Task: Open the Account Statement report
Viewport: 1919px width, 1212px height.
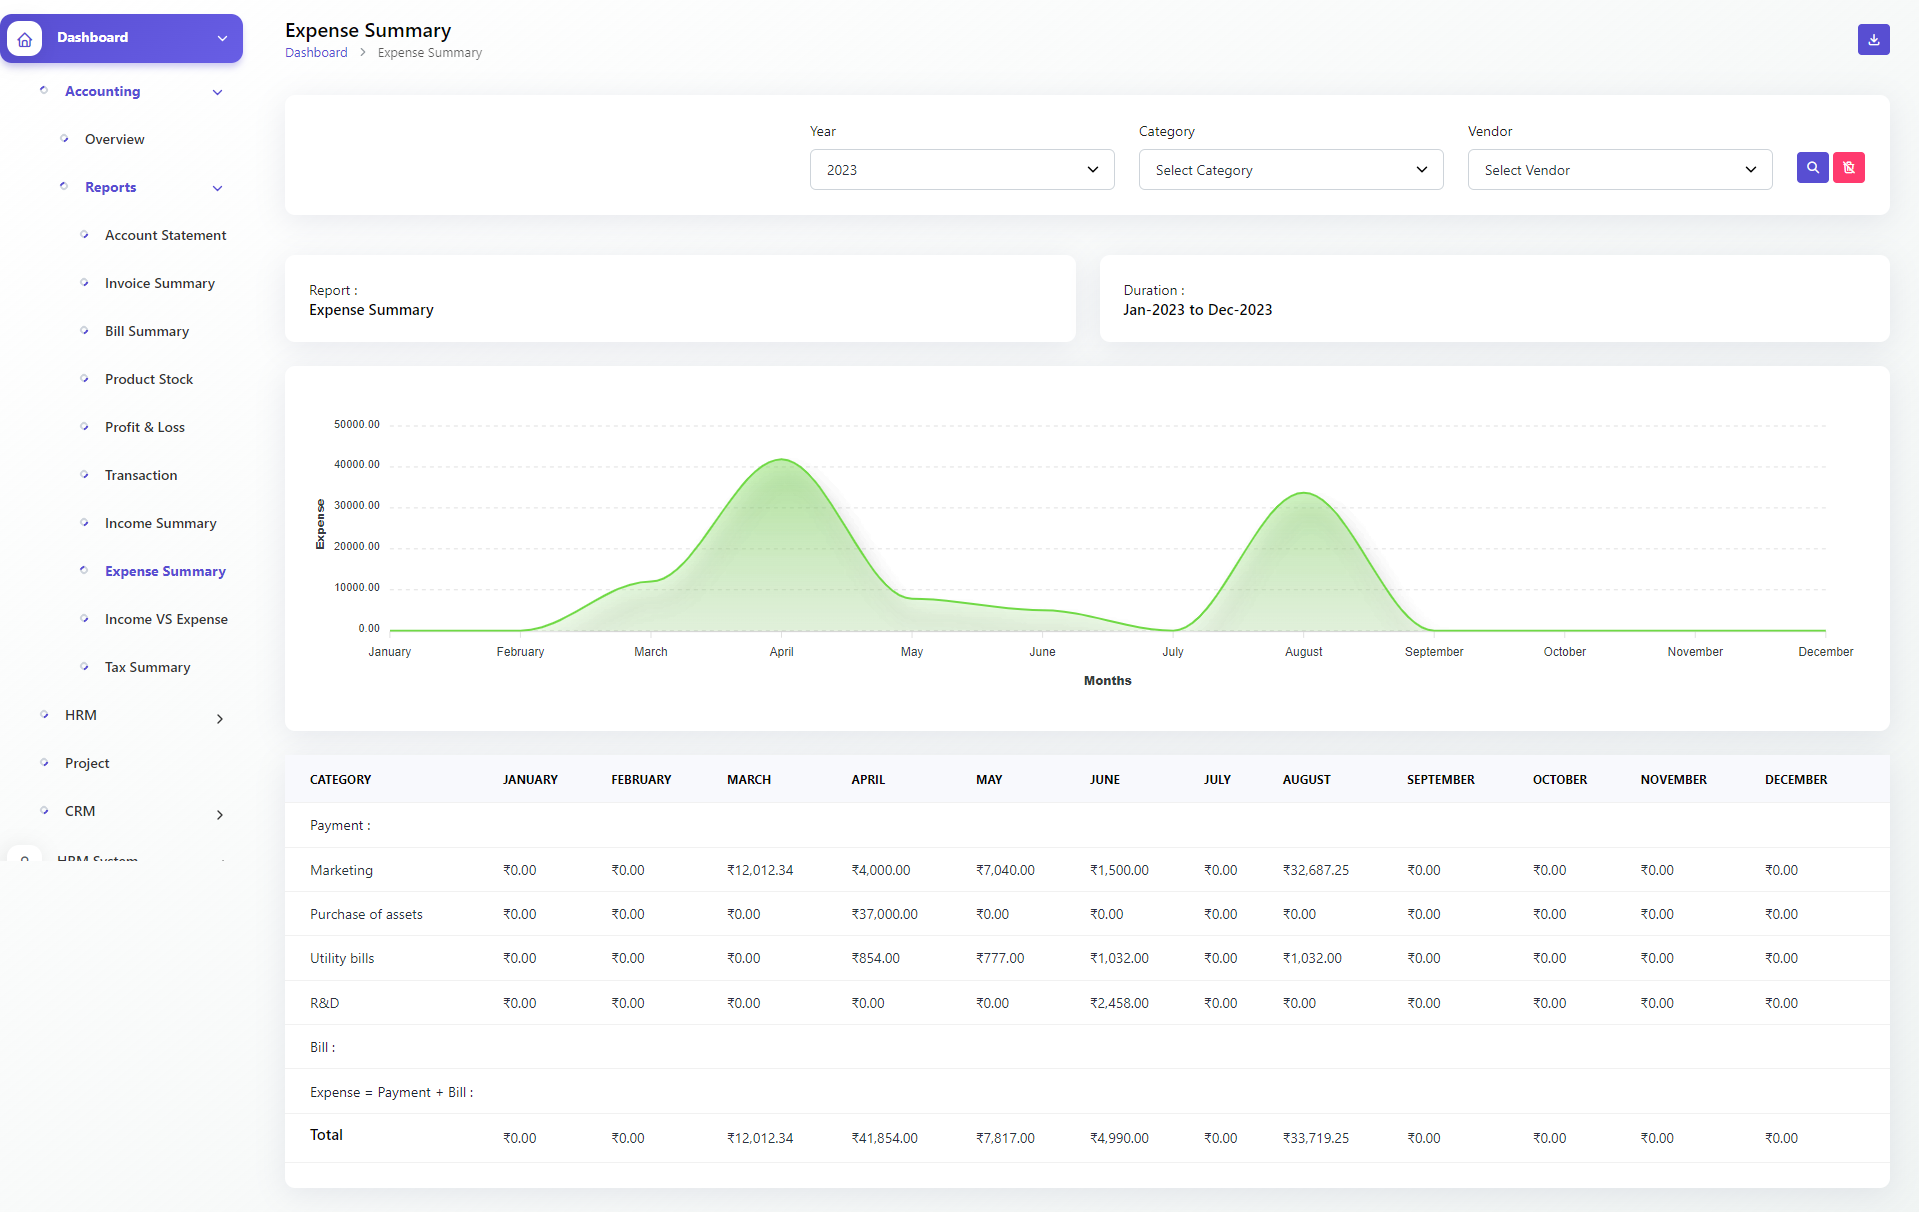Action: pyautogui.click(x=165, y=235)
